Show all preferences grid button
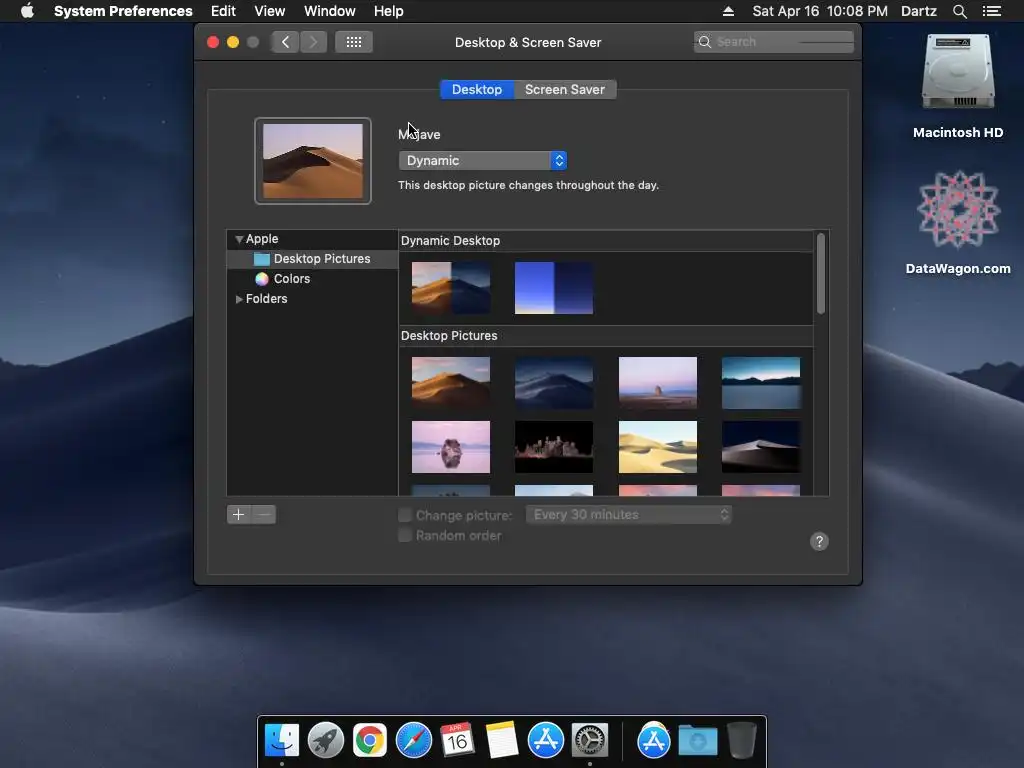 click(x=353, y=42)
